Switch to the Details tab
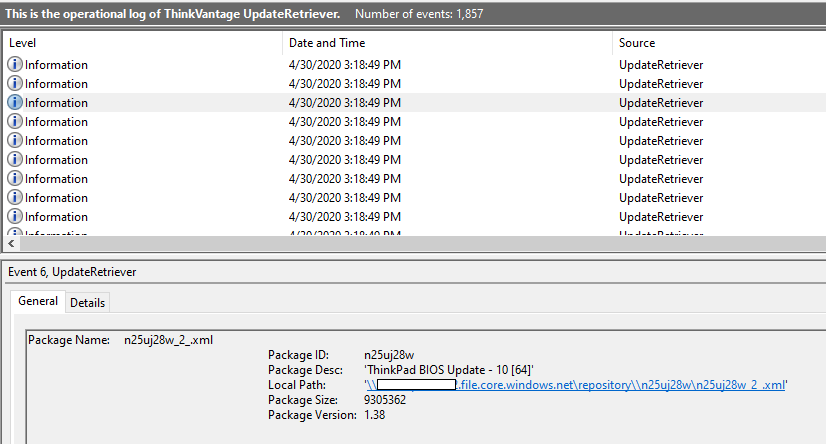Screen dimensions: 826x444 [87, 303]
